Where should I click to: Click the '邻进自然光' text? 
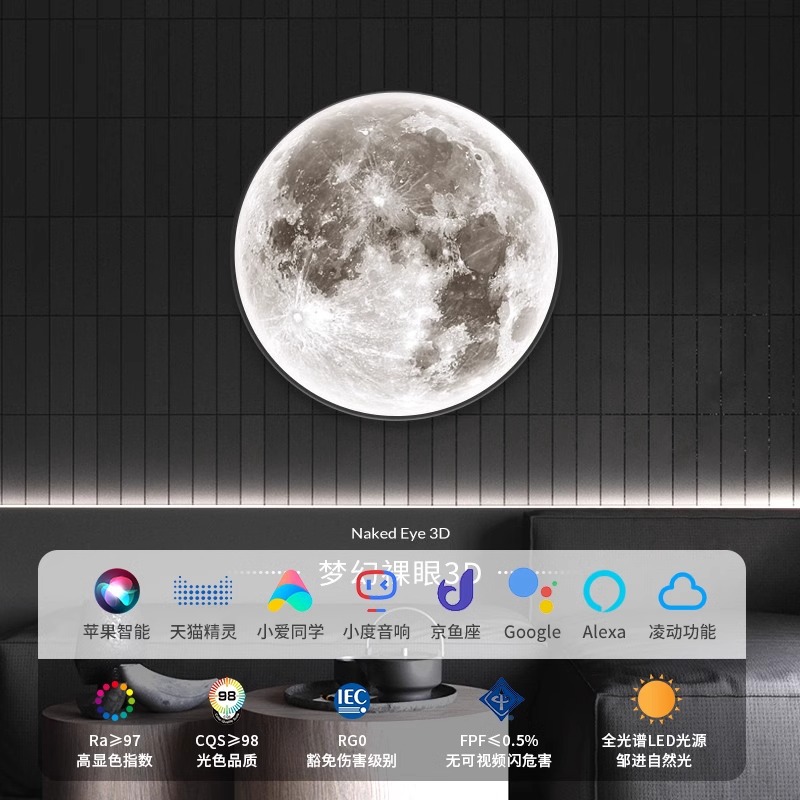pyautogui.click(x=654, y=760)
